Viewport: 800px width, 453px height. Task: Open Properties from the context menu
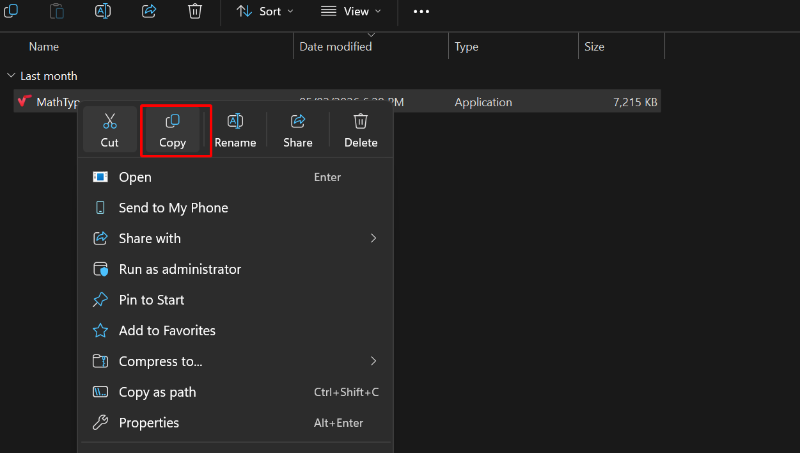click(149, 423)
